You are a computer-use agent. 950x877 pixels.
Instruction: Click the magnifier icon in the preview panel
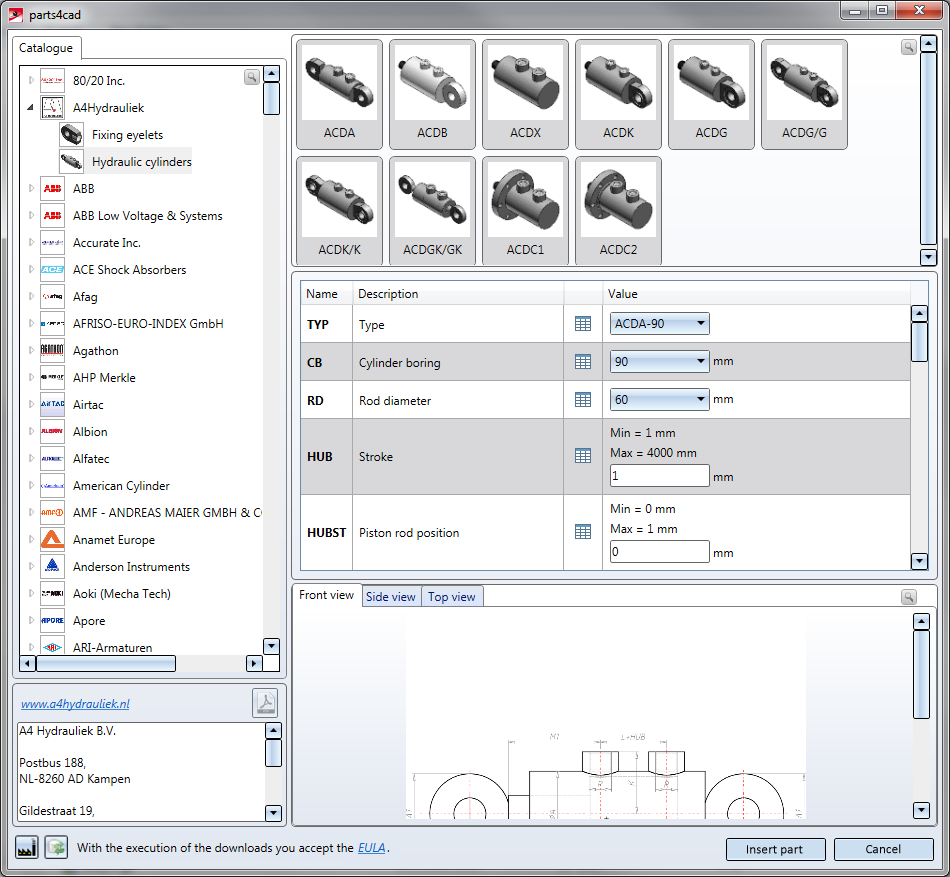coord(908,597)
